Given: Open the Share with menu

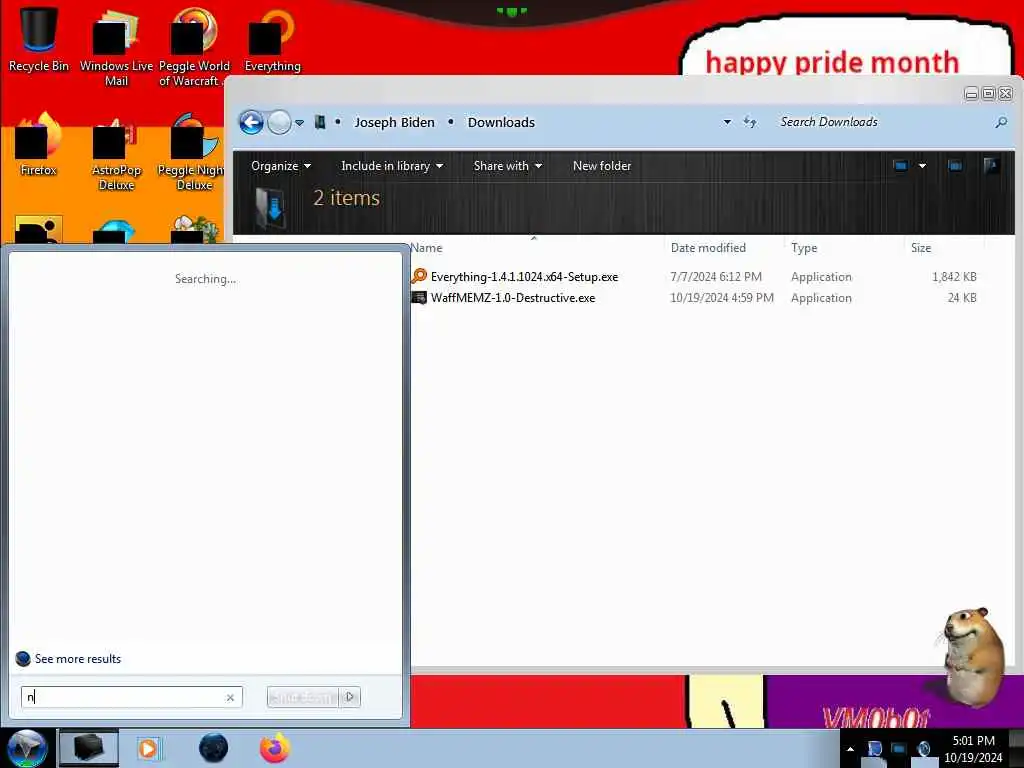Looking at the screenshot, I should pos(507,166).
